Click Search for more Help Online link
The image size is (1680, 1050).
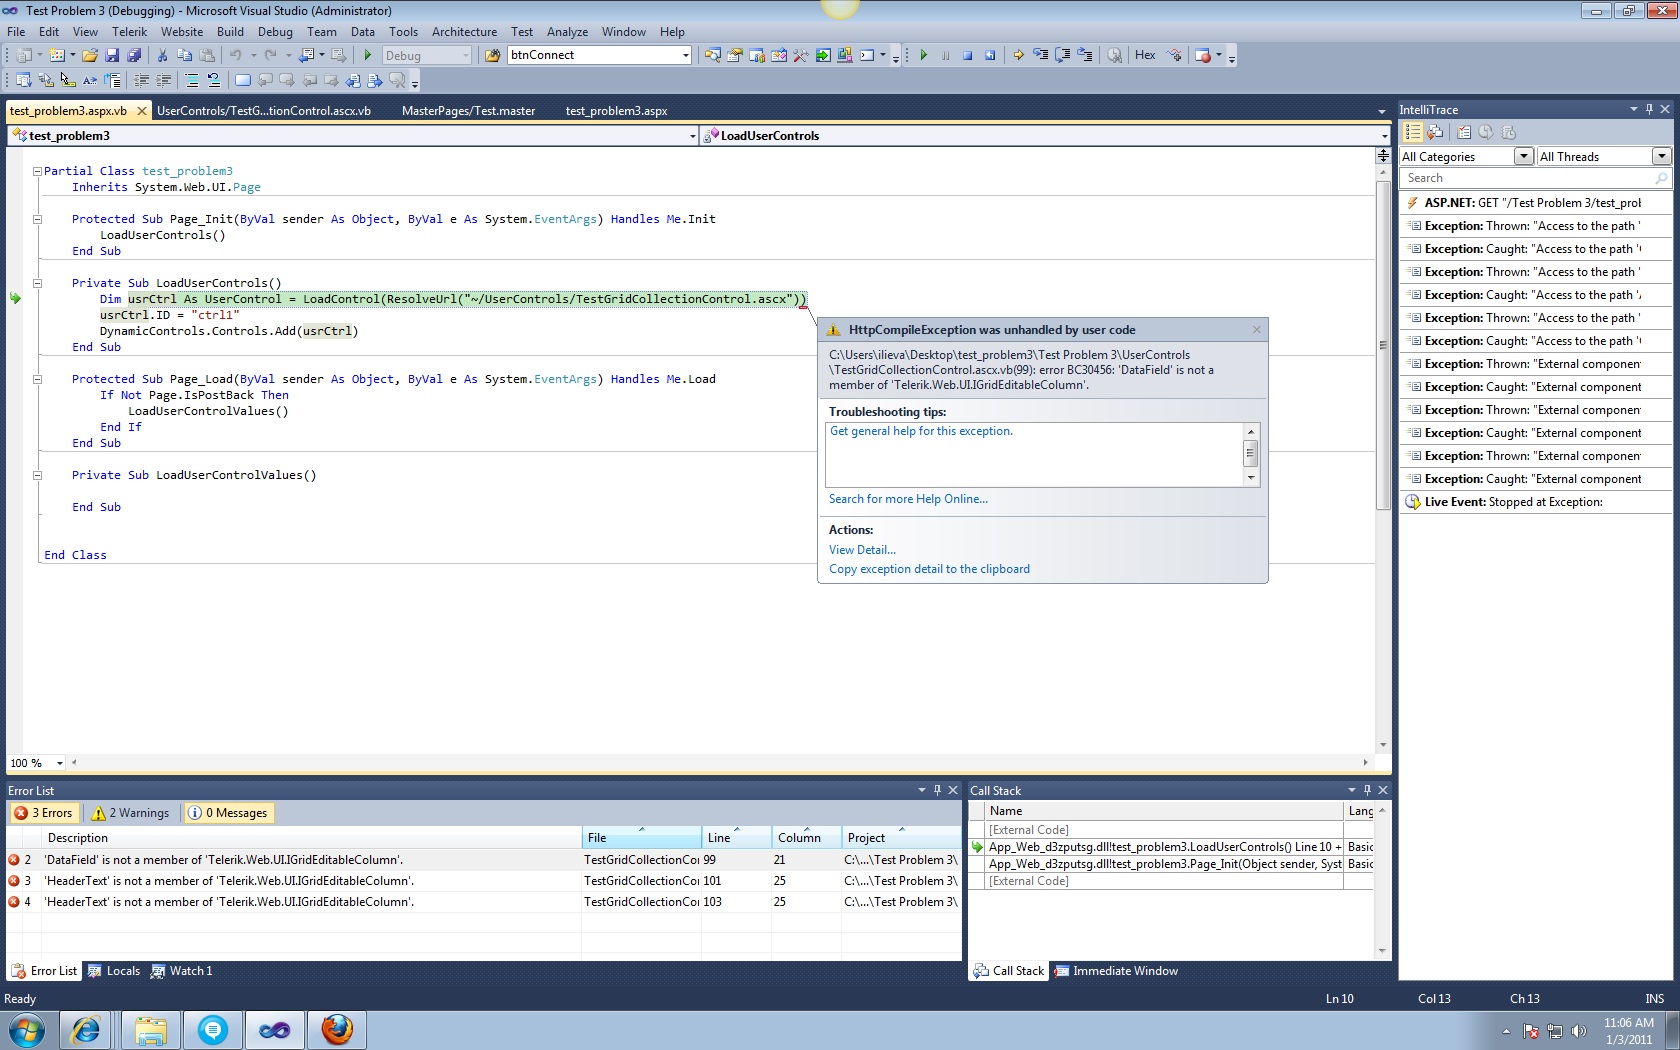click(x=908, y=499)
